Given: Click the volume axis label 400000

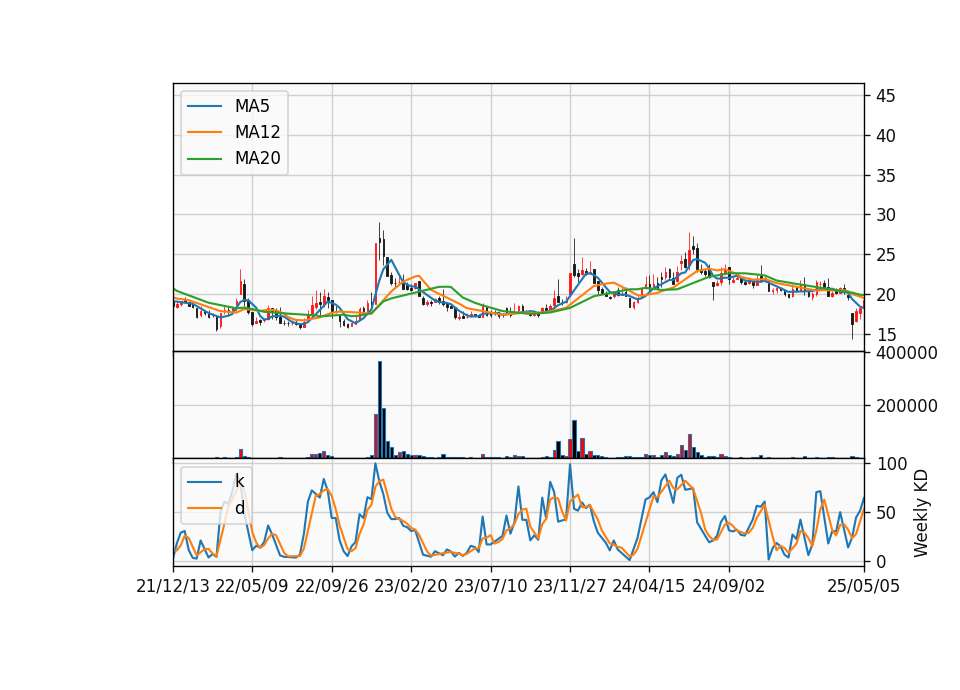Looking at the screenshot, I should point(907,353).
